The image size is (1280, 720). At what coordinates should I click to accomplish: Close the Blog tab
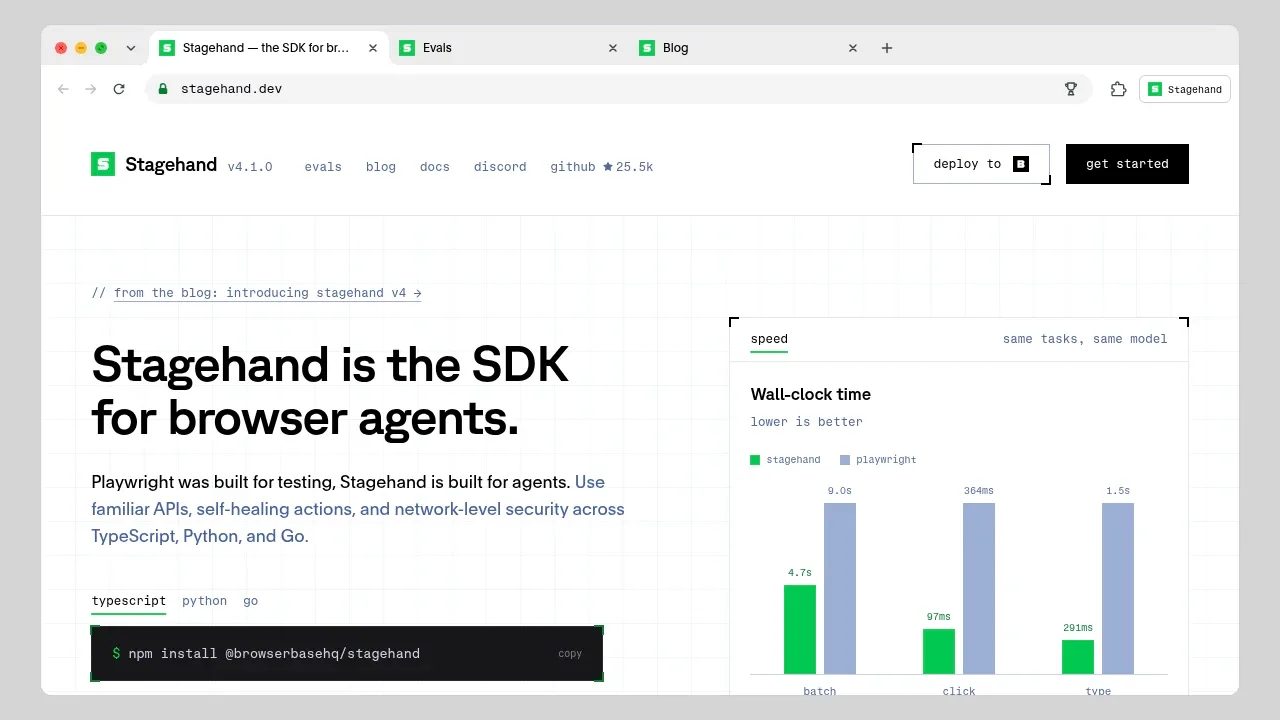(x=853, y=48)
